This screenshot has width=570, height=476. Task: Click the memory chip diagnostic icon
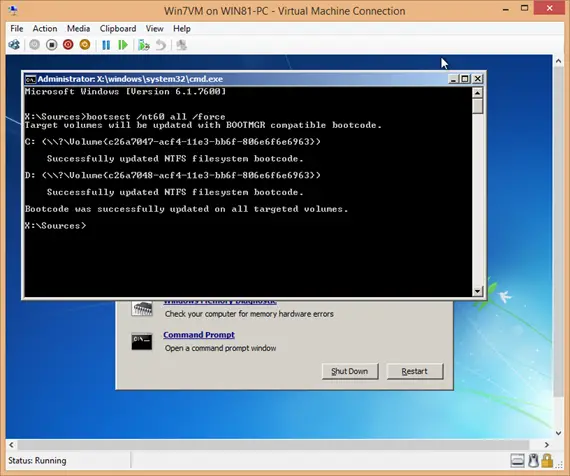pyautogui.click(x=142, y=308)
